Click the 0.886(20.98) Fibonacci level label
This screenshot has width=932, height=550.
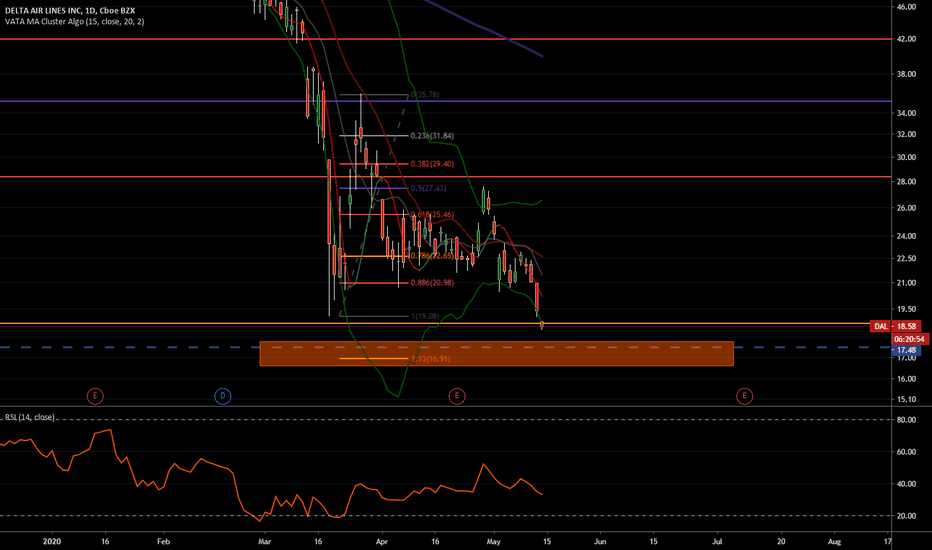(x=432, y=283)
